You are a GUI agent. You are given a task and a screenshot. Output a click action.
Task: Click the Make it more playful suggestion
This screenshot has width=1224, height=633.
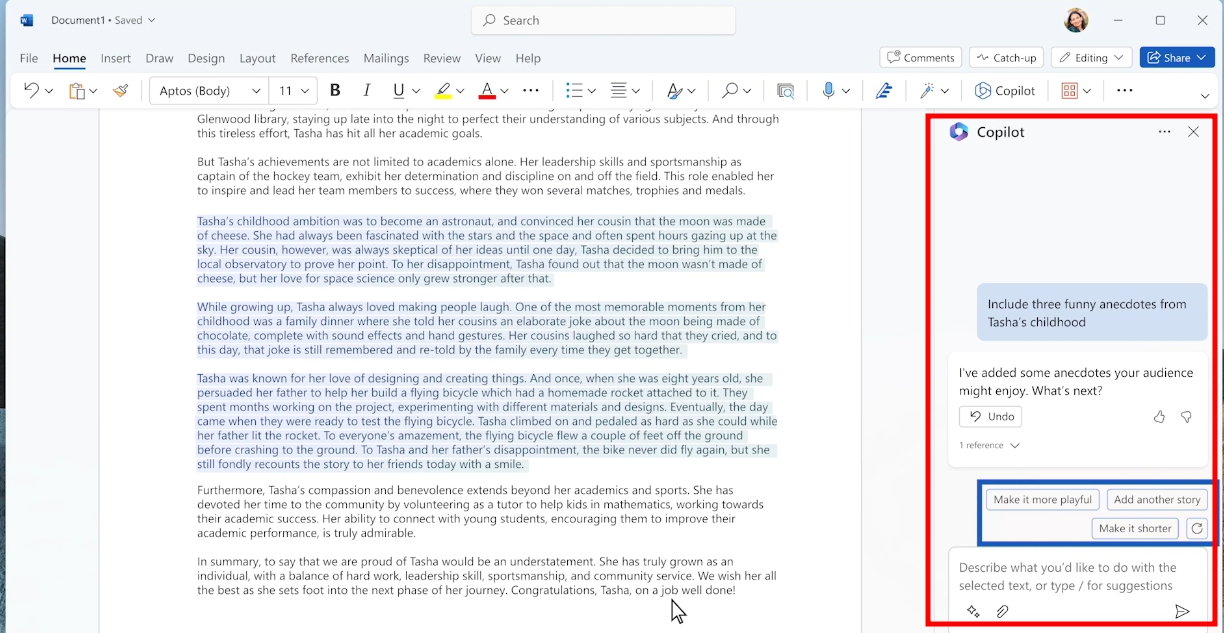click(x=1043, y=500)
